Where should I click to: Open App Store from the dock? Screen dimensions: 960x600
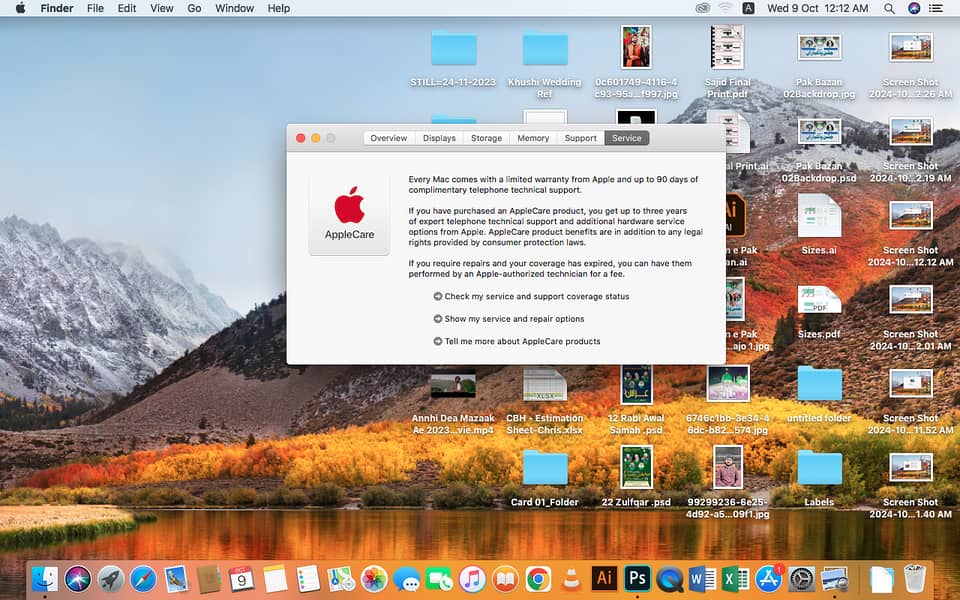click(x=768, y=578)
